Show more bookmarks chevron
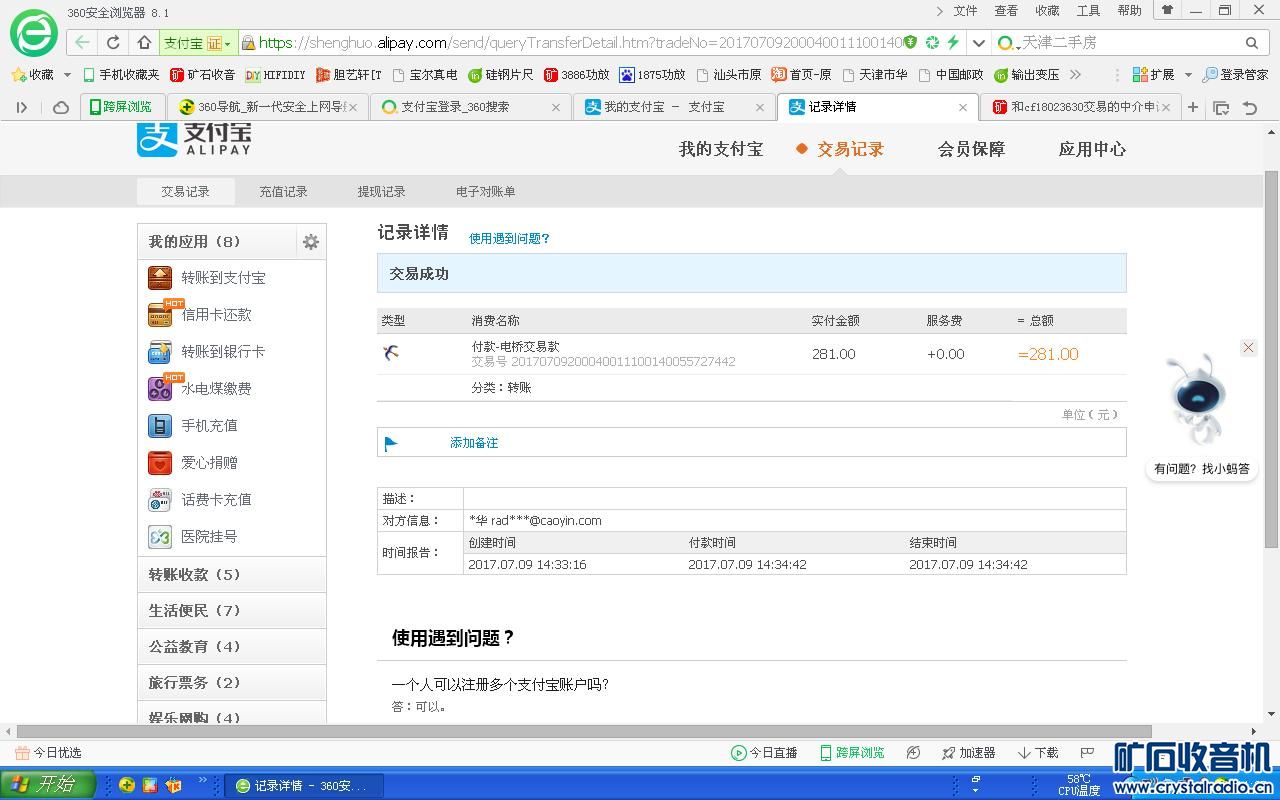 tap(1075, 75)
